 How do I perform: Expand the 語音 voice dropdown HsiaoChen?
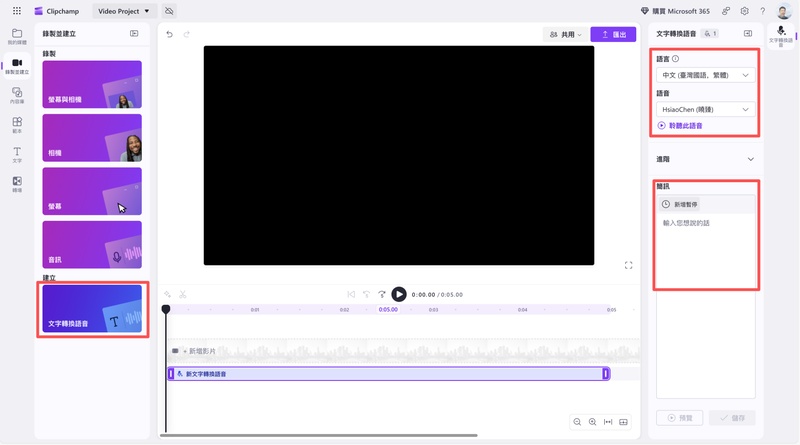[705, 109]
